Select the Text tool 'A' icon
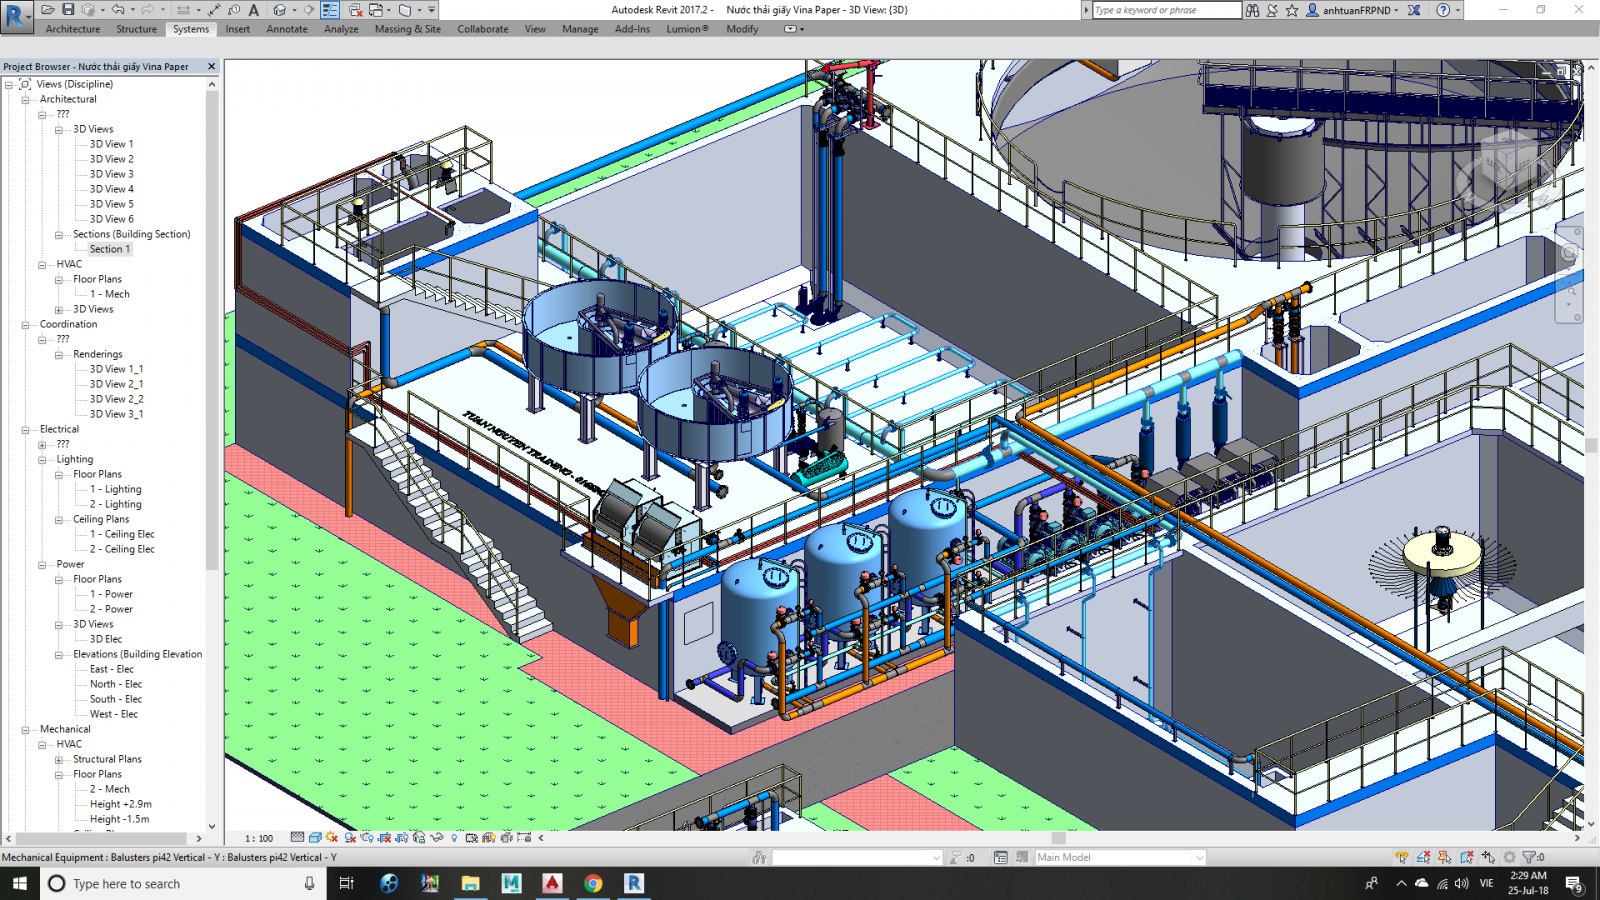 point(254,10)
